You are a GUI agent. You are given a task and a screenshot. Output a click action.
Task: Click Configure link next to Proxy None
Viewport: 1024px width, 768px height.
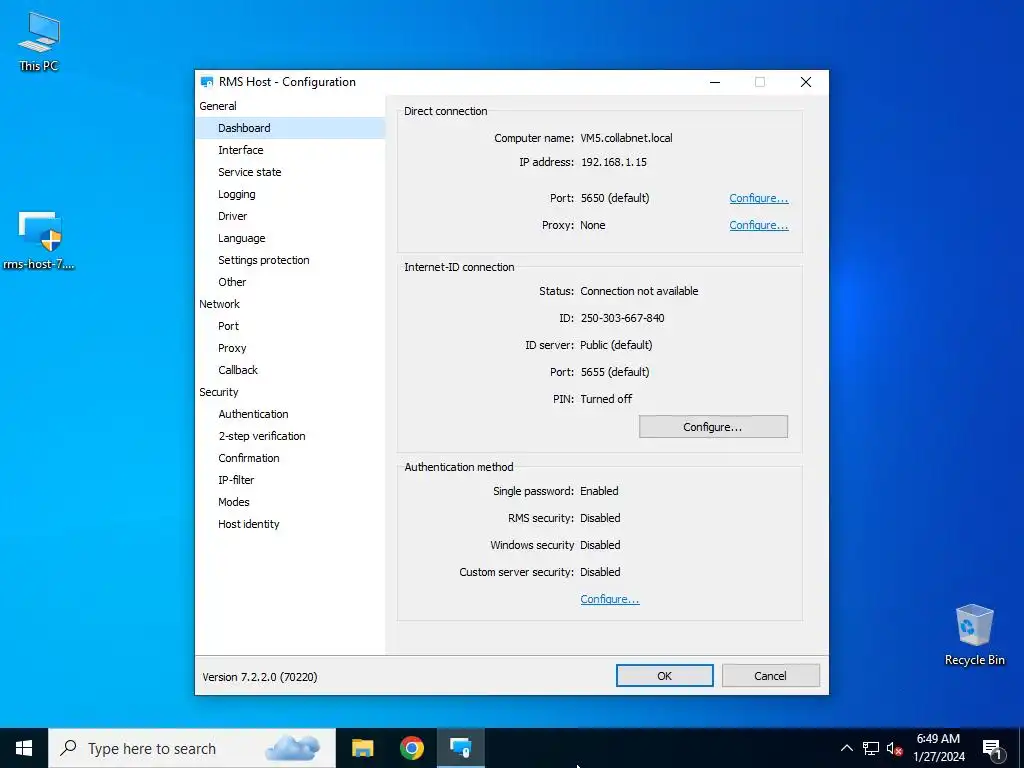(x=759, y=225)
